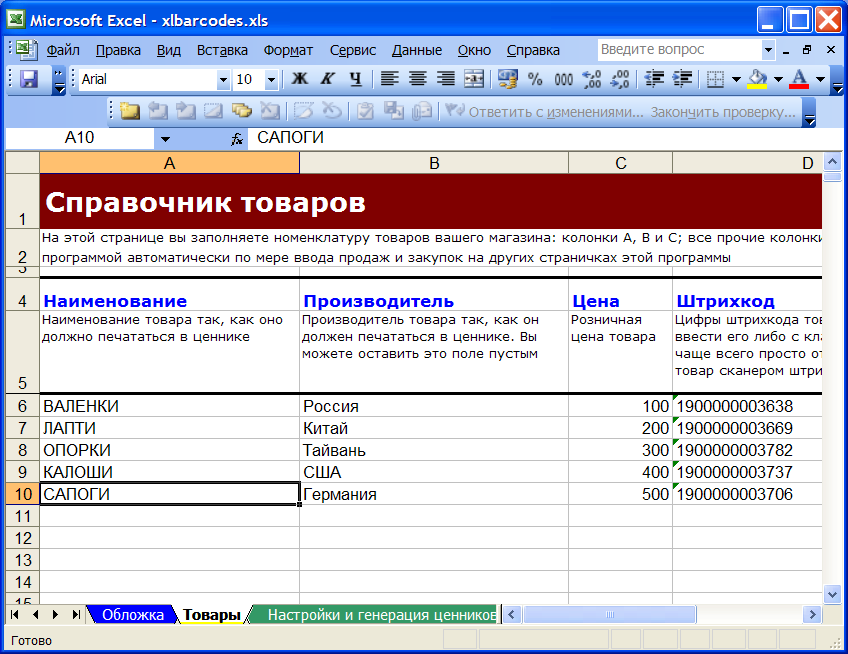Open the font size dropdown
848x654 pixels.
click(x=271, y=79)
